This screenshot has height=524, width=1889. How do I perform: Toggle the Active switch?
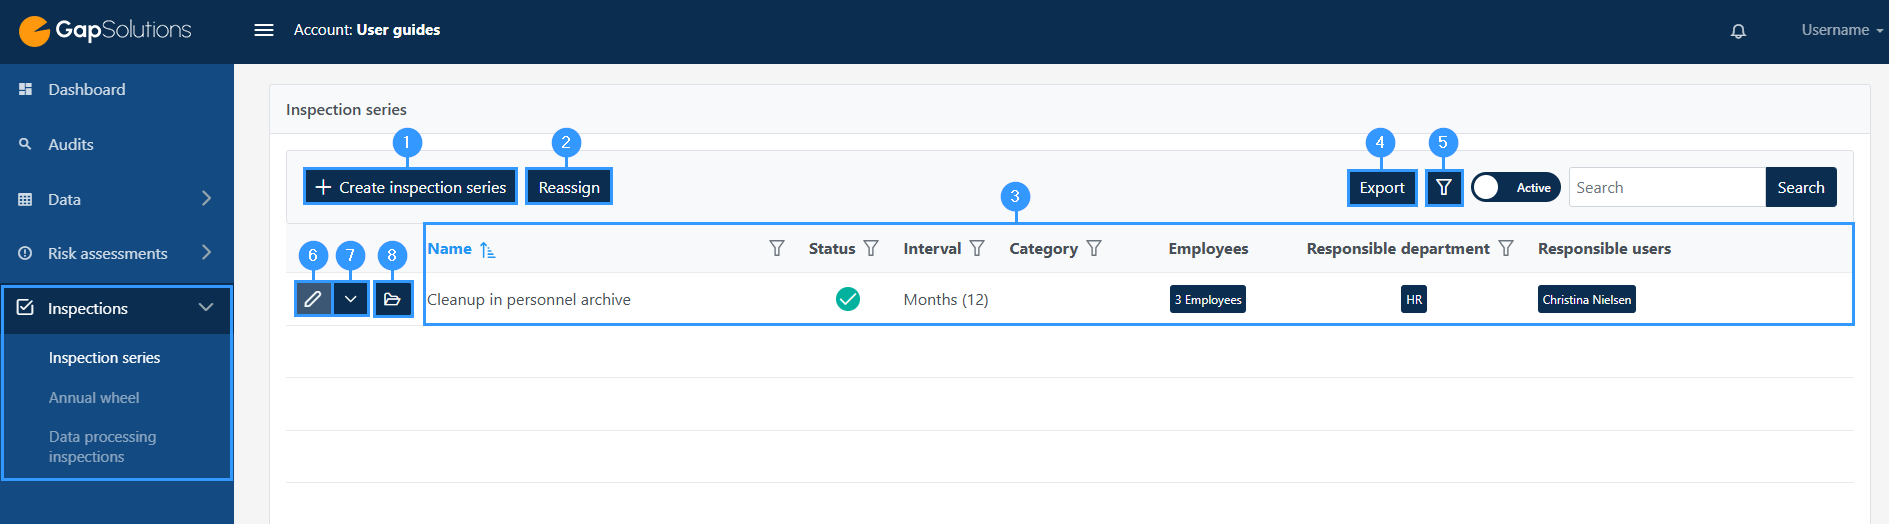1516,187
